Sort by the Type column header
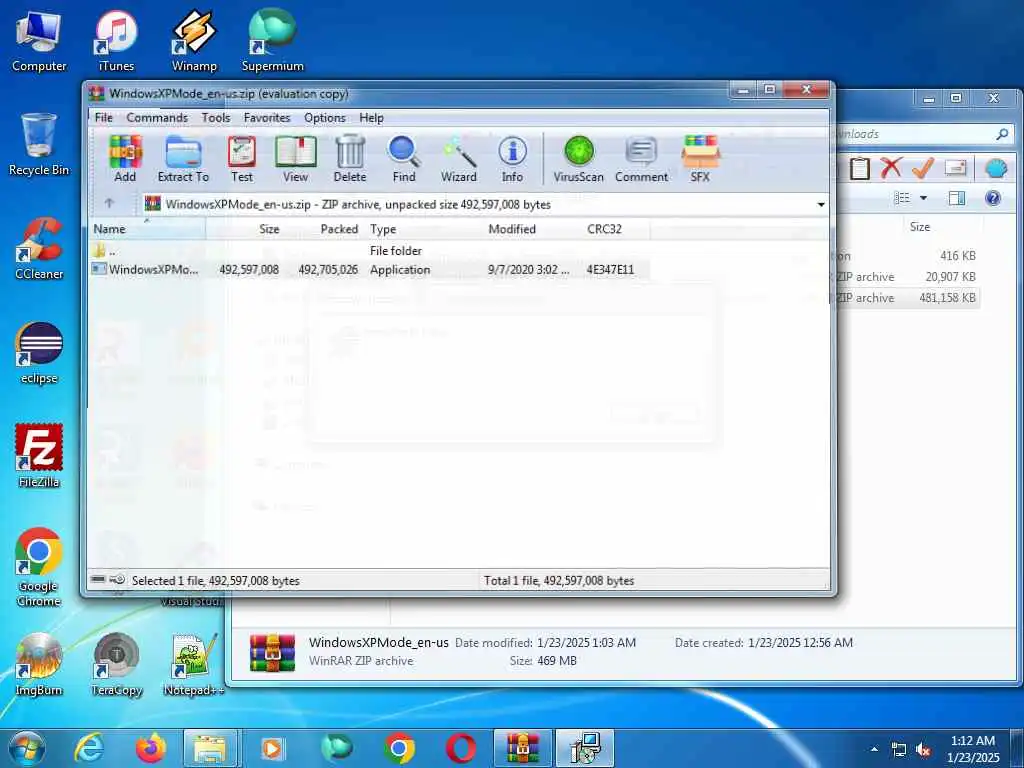Screen dimensions: 1024x768 (x=423, y=229)
